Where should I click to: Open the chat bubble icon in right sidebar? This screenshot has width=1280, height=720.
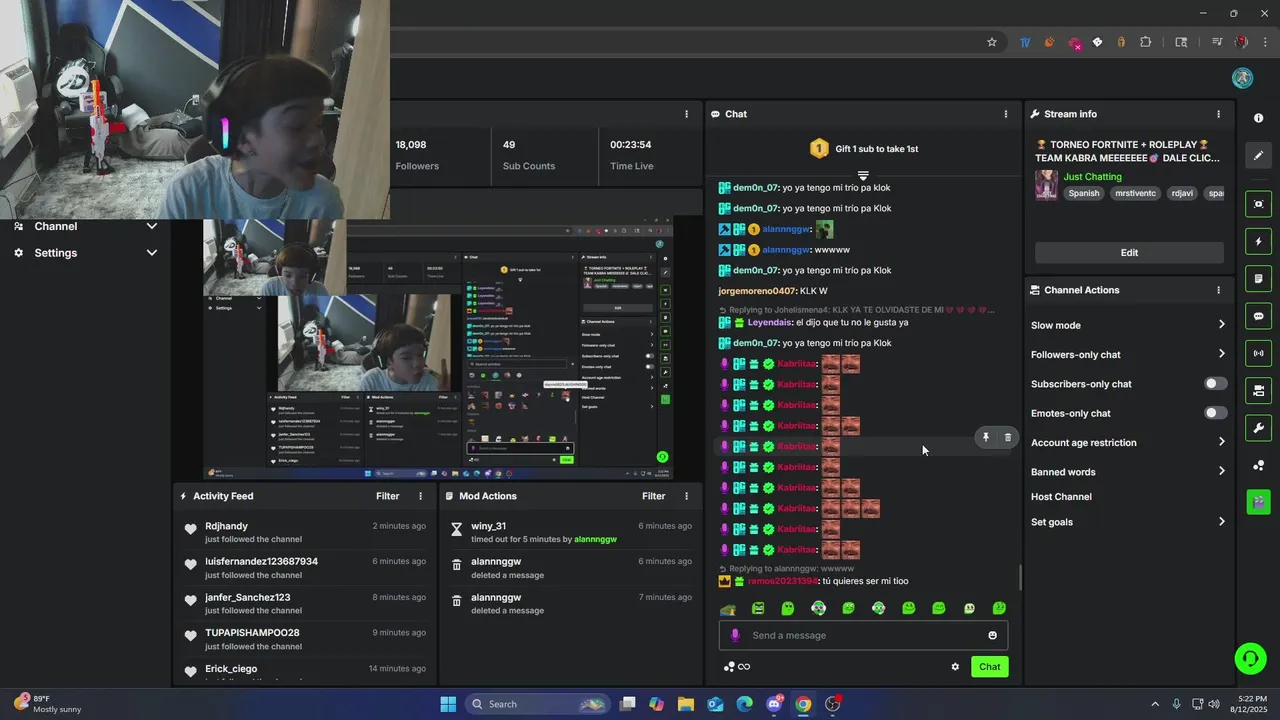tap(1258, 316)
